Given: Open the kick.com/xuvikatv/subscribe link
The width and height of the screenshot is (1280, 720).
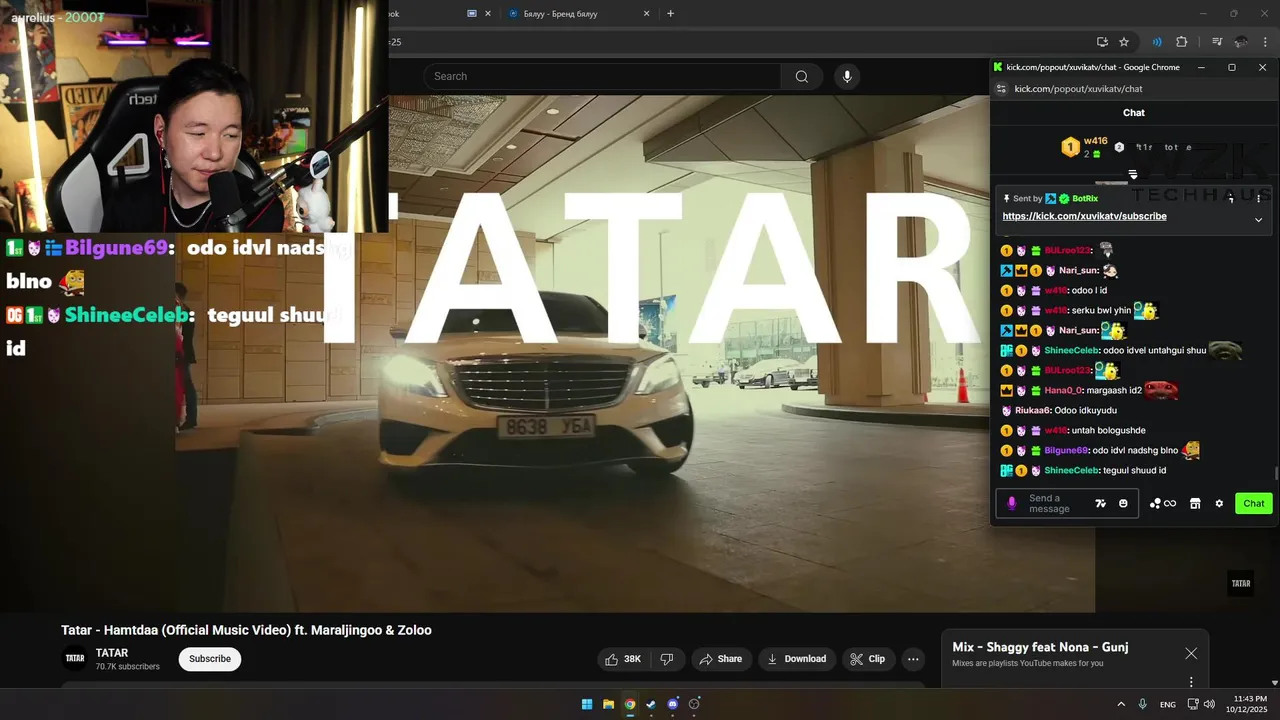Looking at the screenshot, I should pos(1084,216).
